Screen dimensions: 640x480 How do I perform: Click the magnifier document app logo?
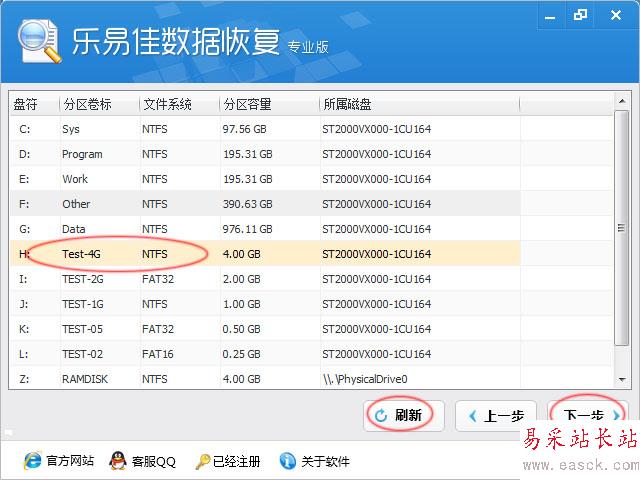click(x=39, y=41)
